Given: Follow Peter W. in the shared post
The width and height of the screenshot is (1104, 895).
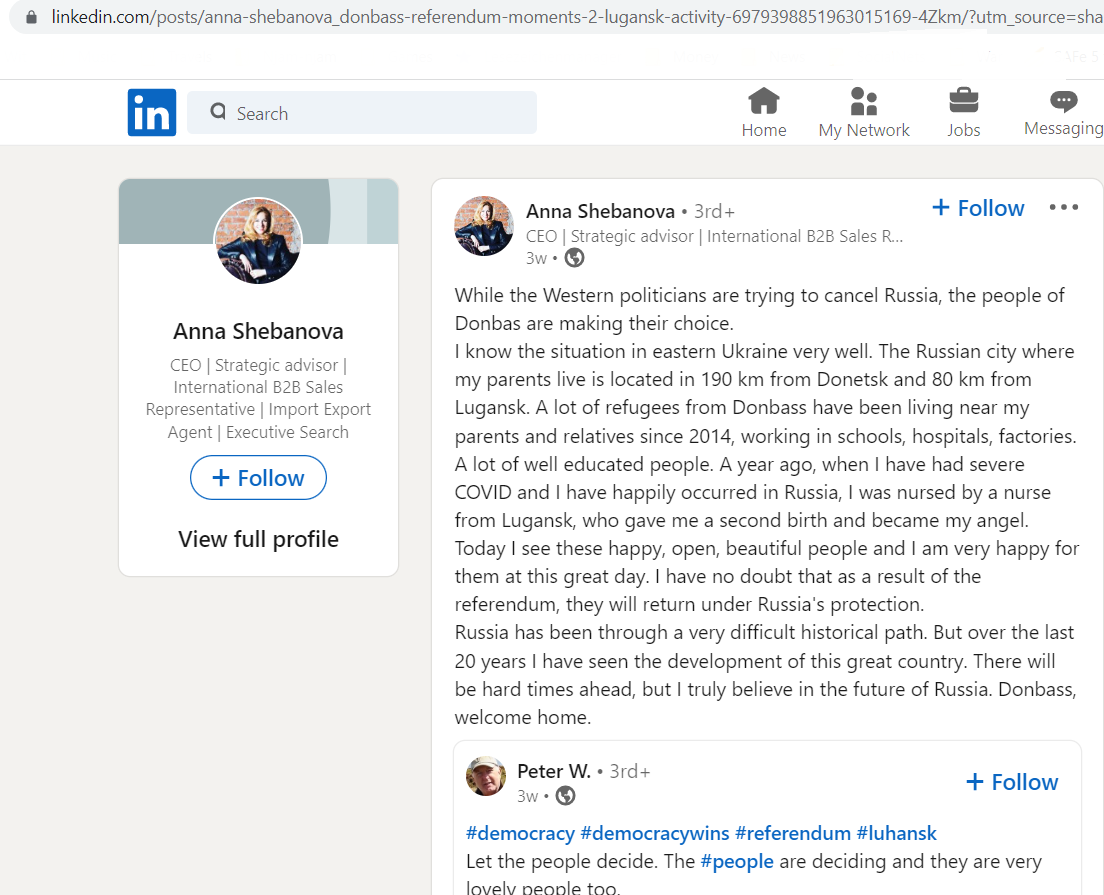Looking at the screenshot, I should point(1012,782).
